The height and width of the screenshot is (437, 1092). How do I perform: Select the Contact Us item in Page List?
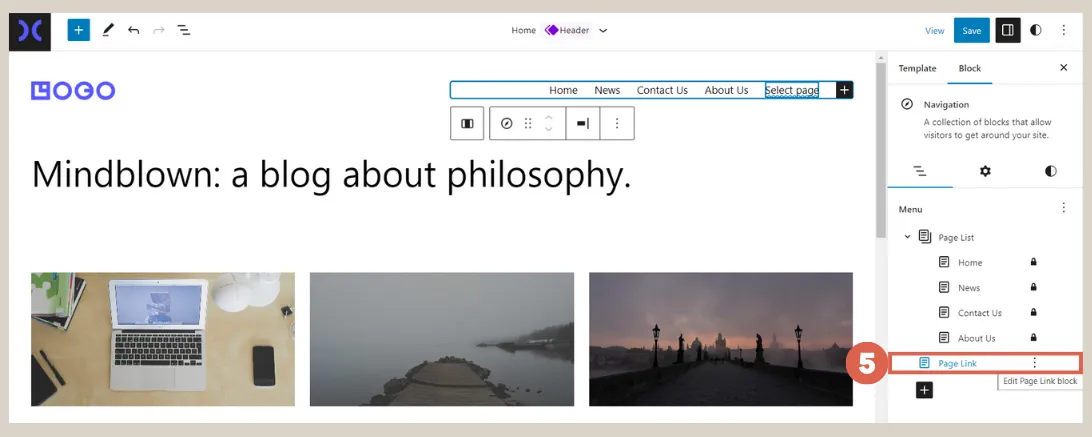[979, 313]
